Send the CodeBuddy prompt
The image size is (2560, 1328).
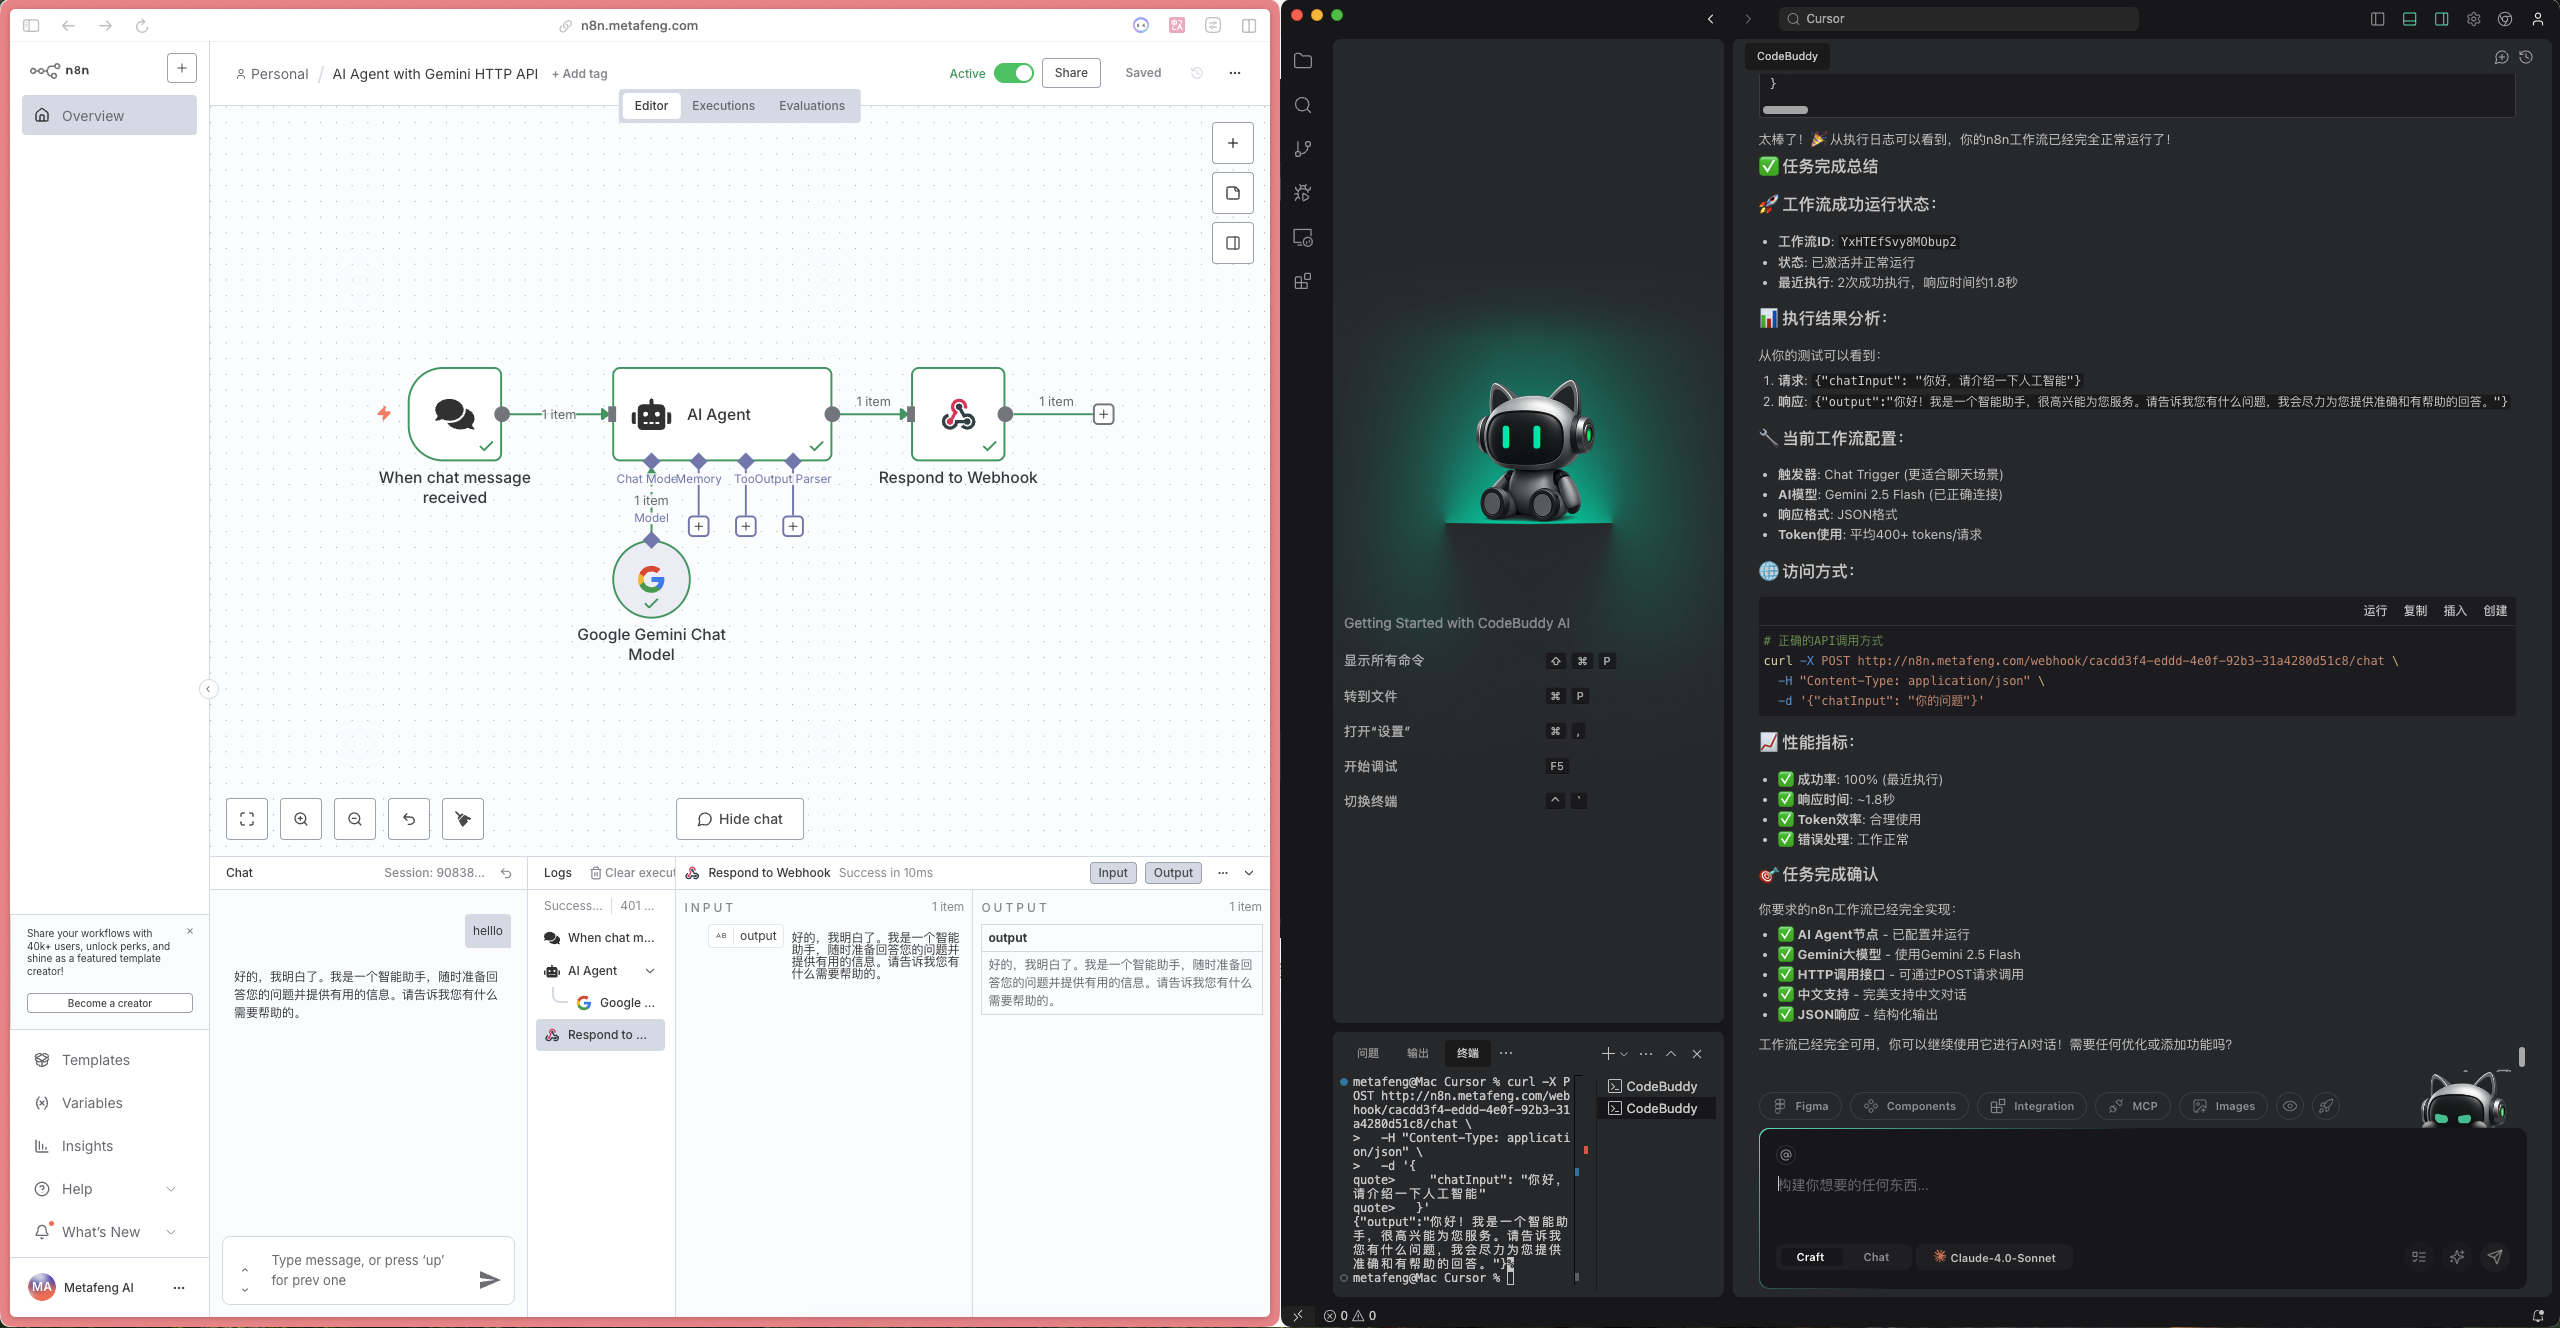(x=2495, y=1257)
